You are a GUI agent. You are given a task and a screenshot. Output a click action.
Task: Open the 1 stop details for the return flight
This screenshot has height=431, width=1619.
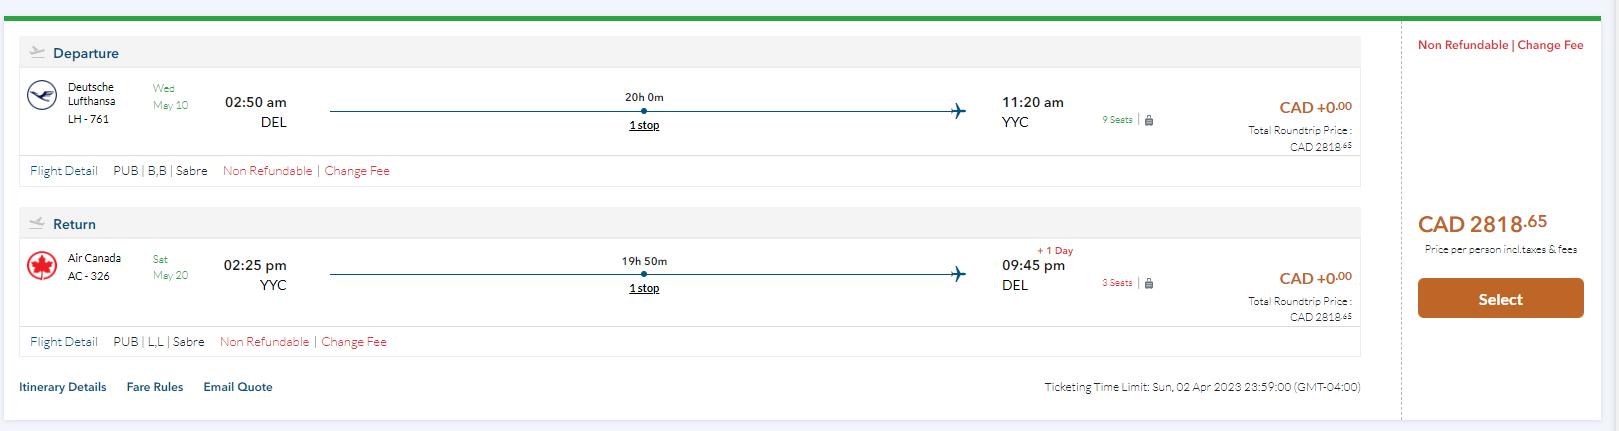[644, 288]
